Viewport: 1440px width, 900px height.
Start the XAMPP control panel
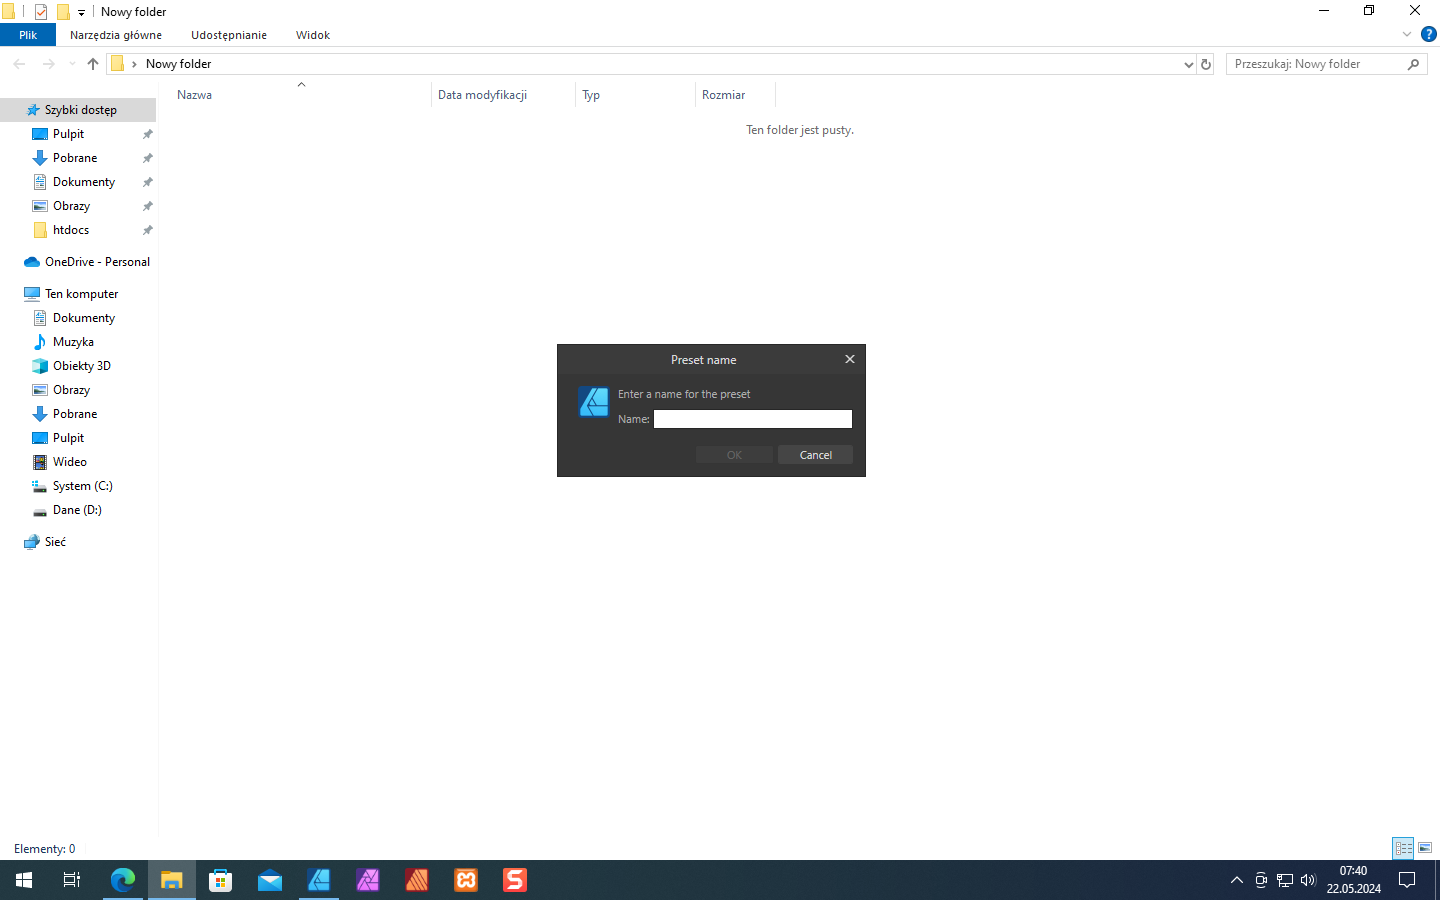point(466,880)
